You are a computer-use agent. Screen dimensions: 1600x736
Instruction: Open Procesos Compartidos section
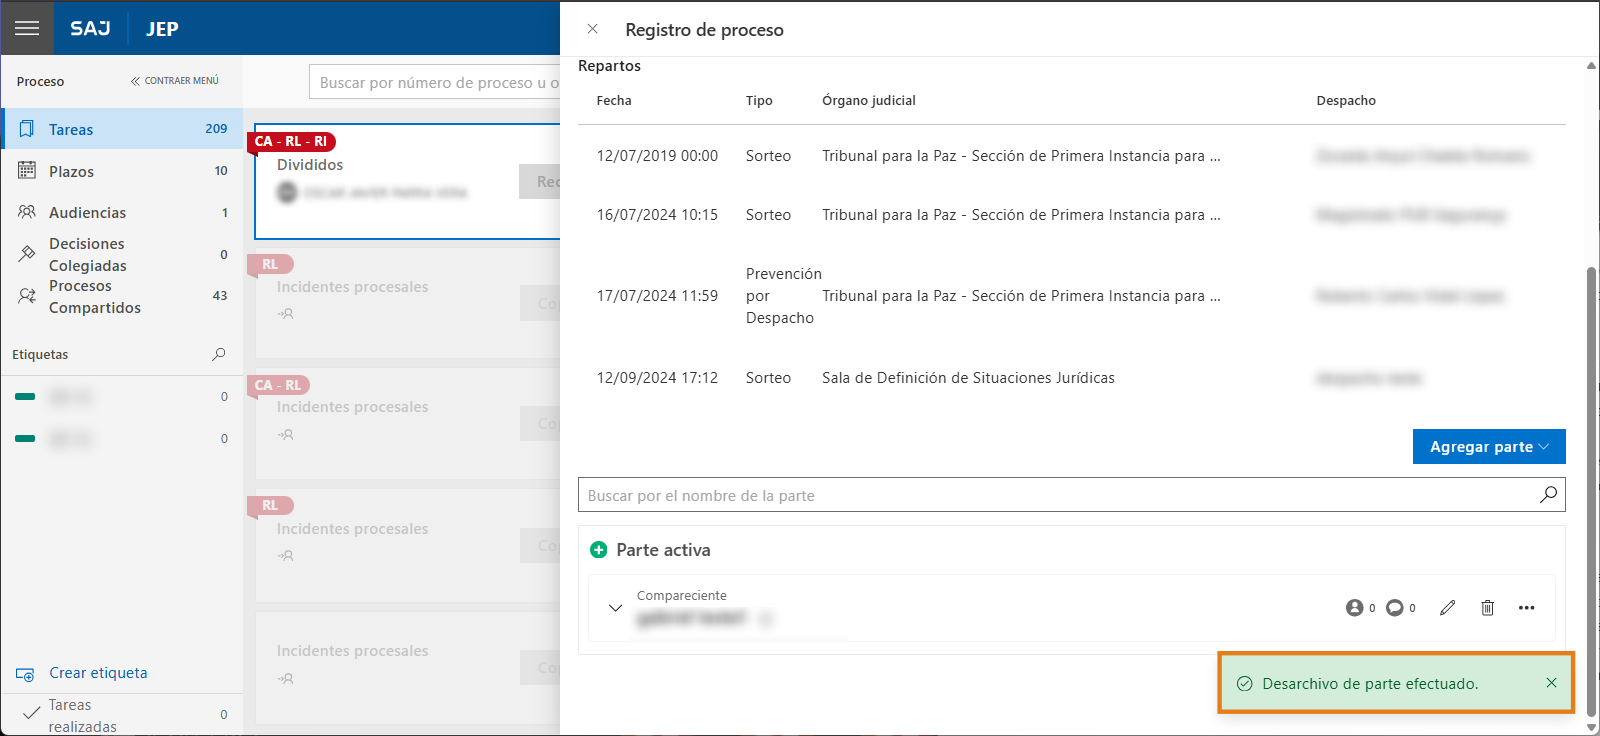(x=122, y=297)
